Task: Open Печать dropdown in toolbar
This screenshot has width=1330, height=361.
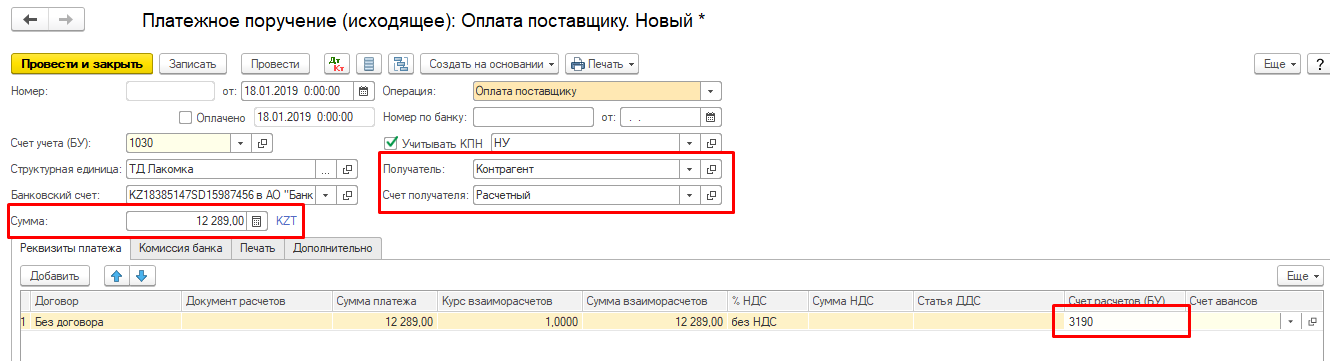Action: tap(602, 64)
